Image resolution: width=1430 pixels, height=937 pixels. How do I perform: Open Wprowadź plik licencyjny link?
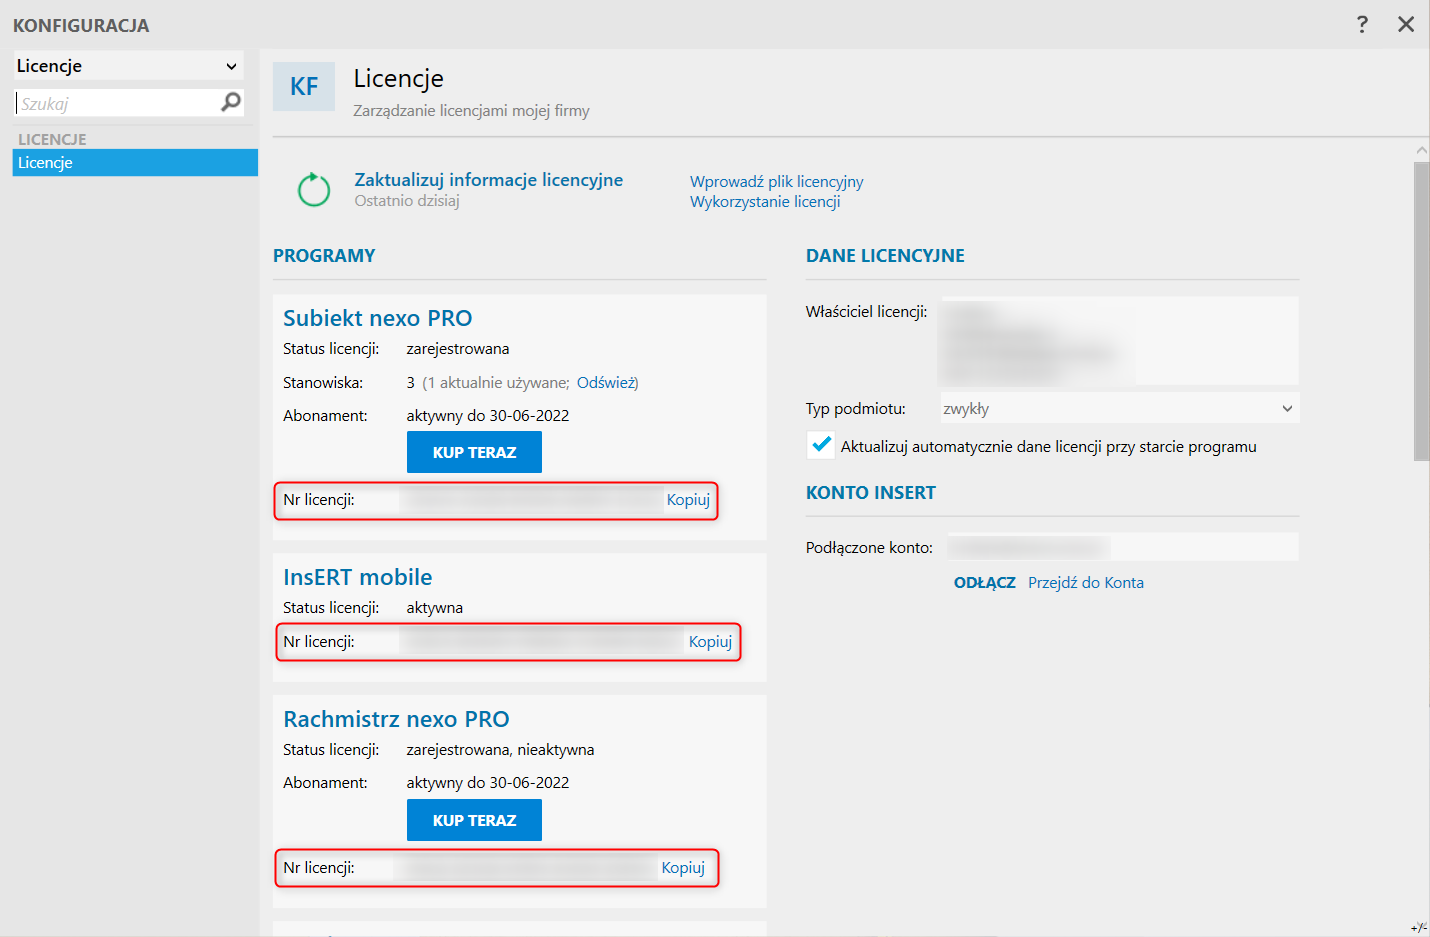tap(776, 182)
